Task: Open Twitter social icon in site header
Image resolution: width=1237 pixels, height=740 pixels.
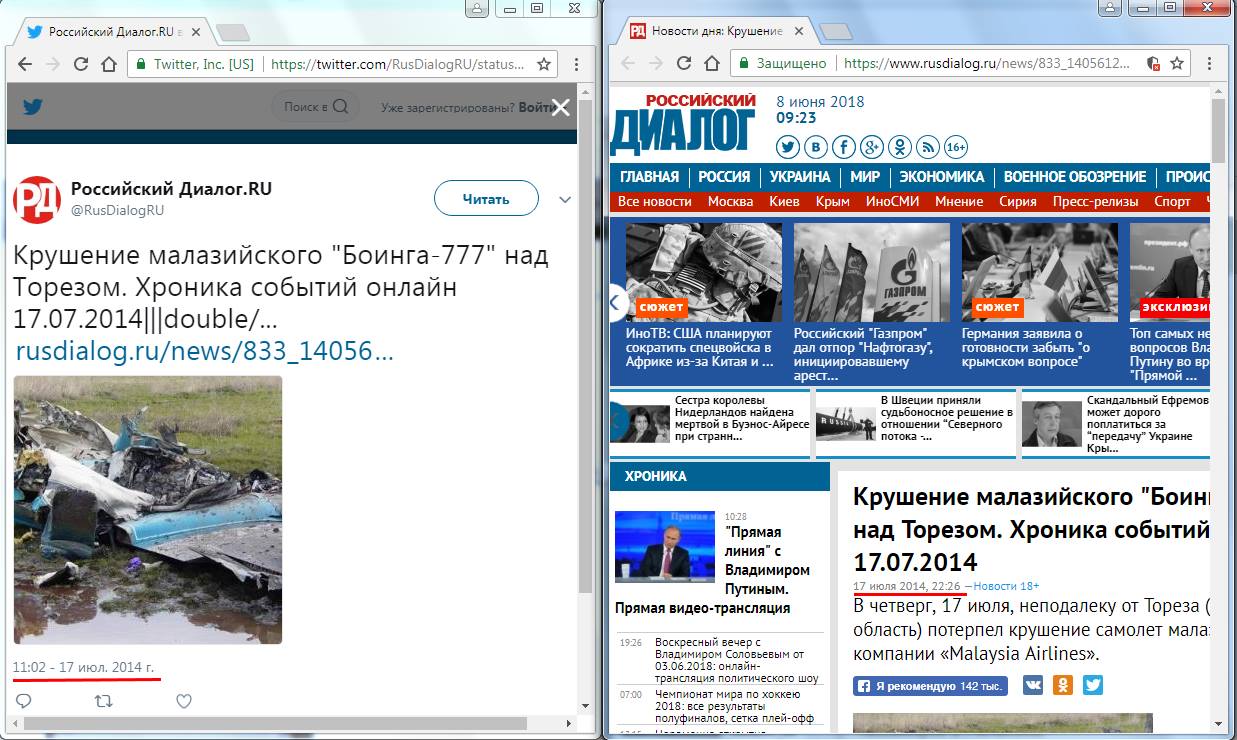Action: 788,147
